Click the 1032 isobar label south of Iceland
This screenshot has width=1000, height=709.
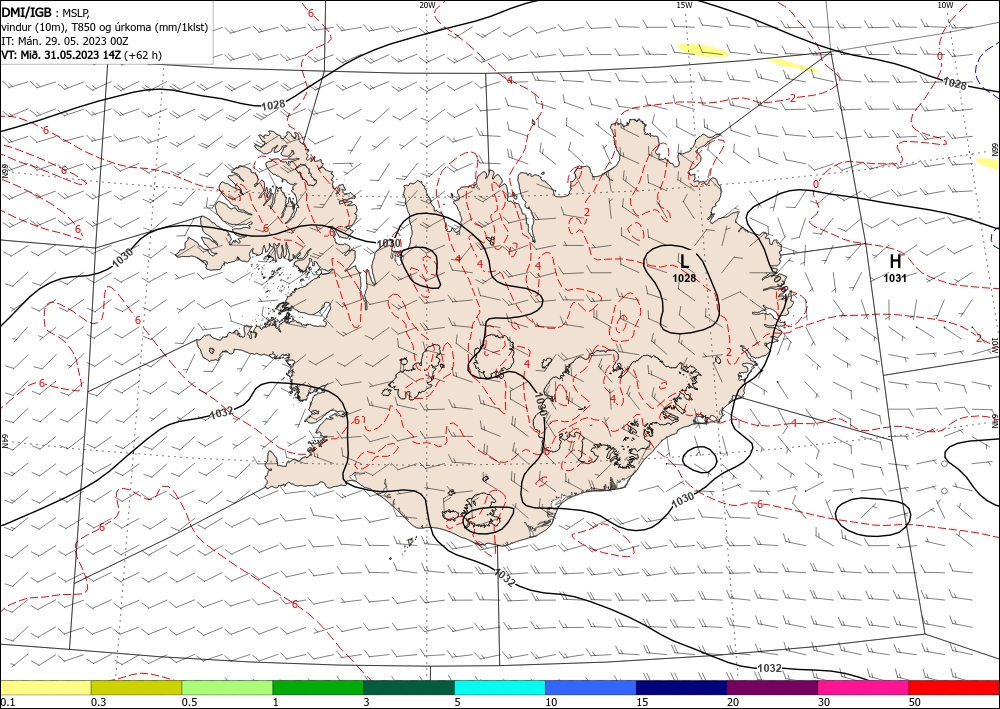pos(504,578)
